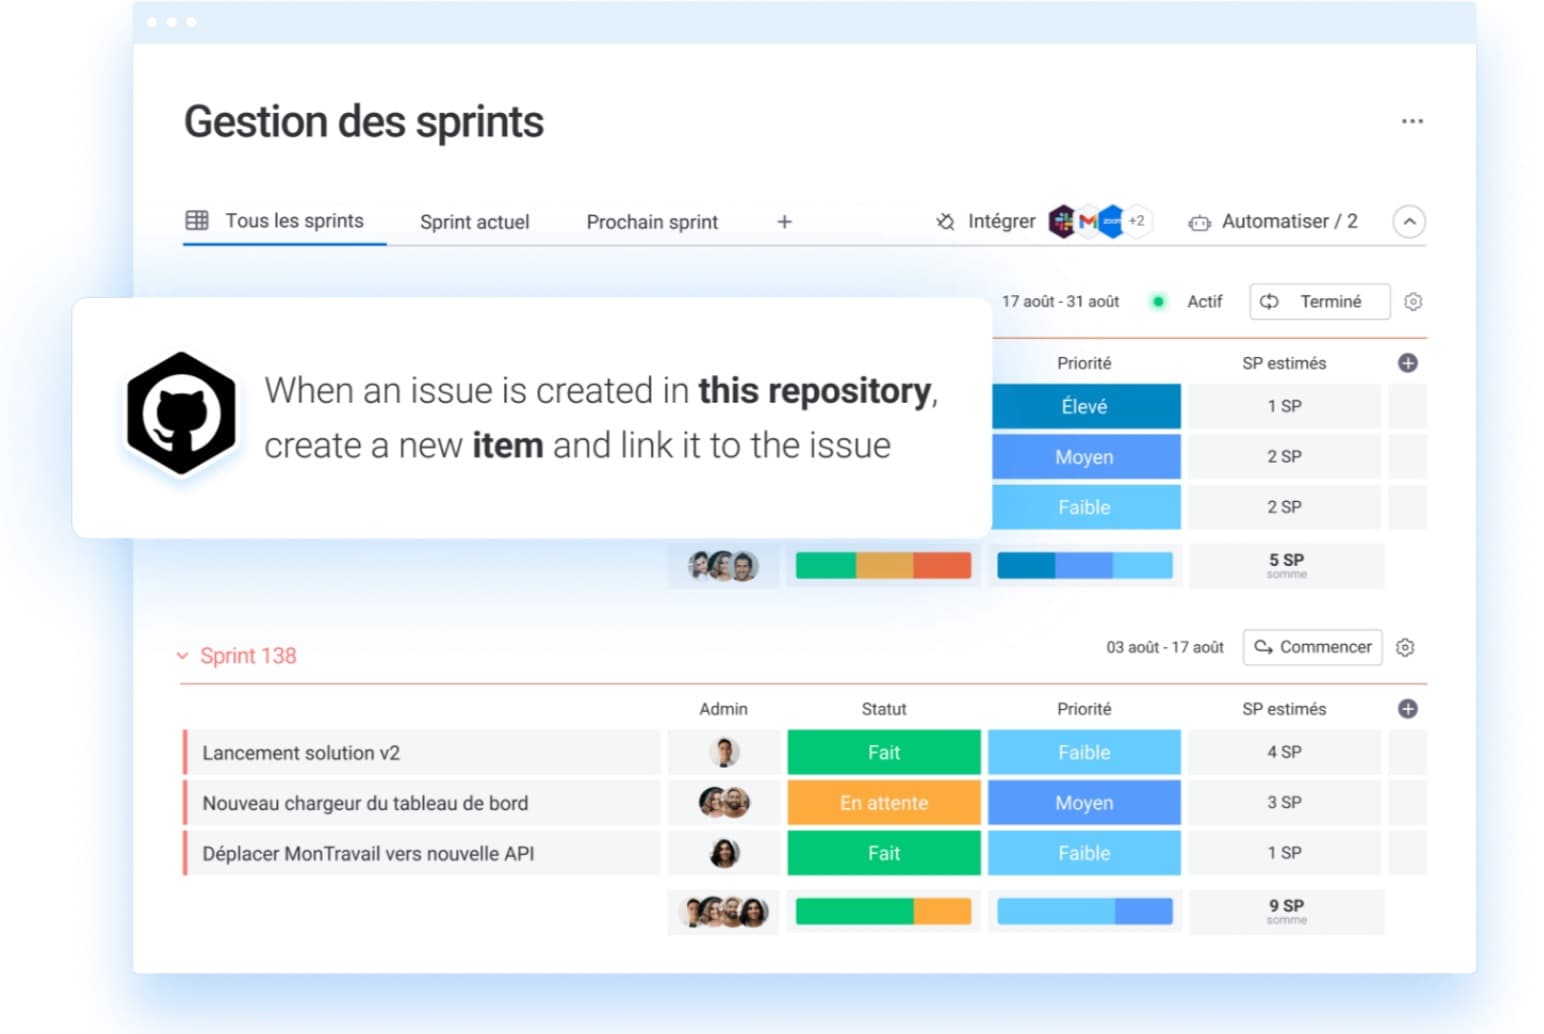Open settings gear for Sprint 138
The height and width of the screenshot is (1034, 1544).
coord(1406,648)
